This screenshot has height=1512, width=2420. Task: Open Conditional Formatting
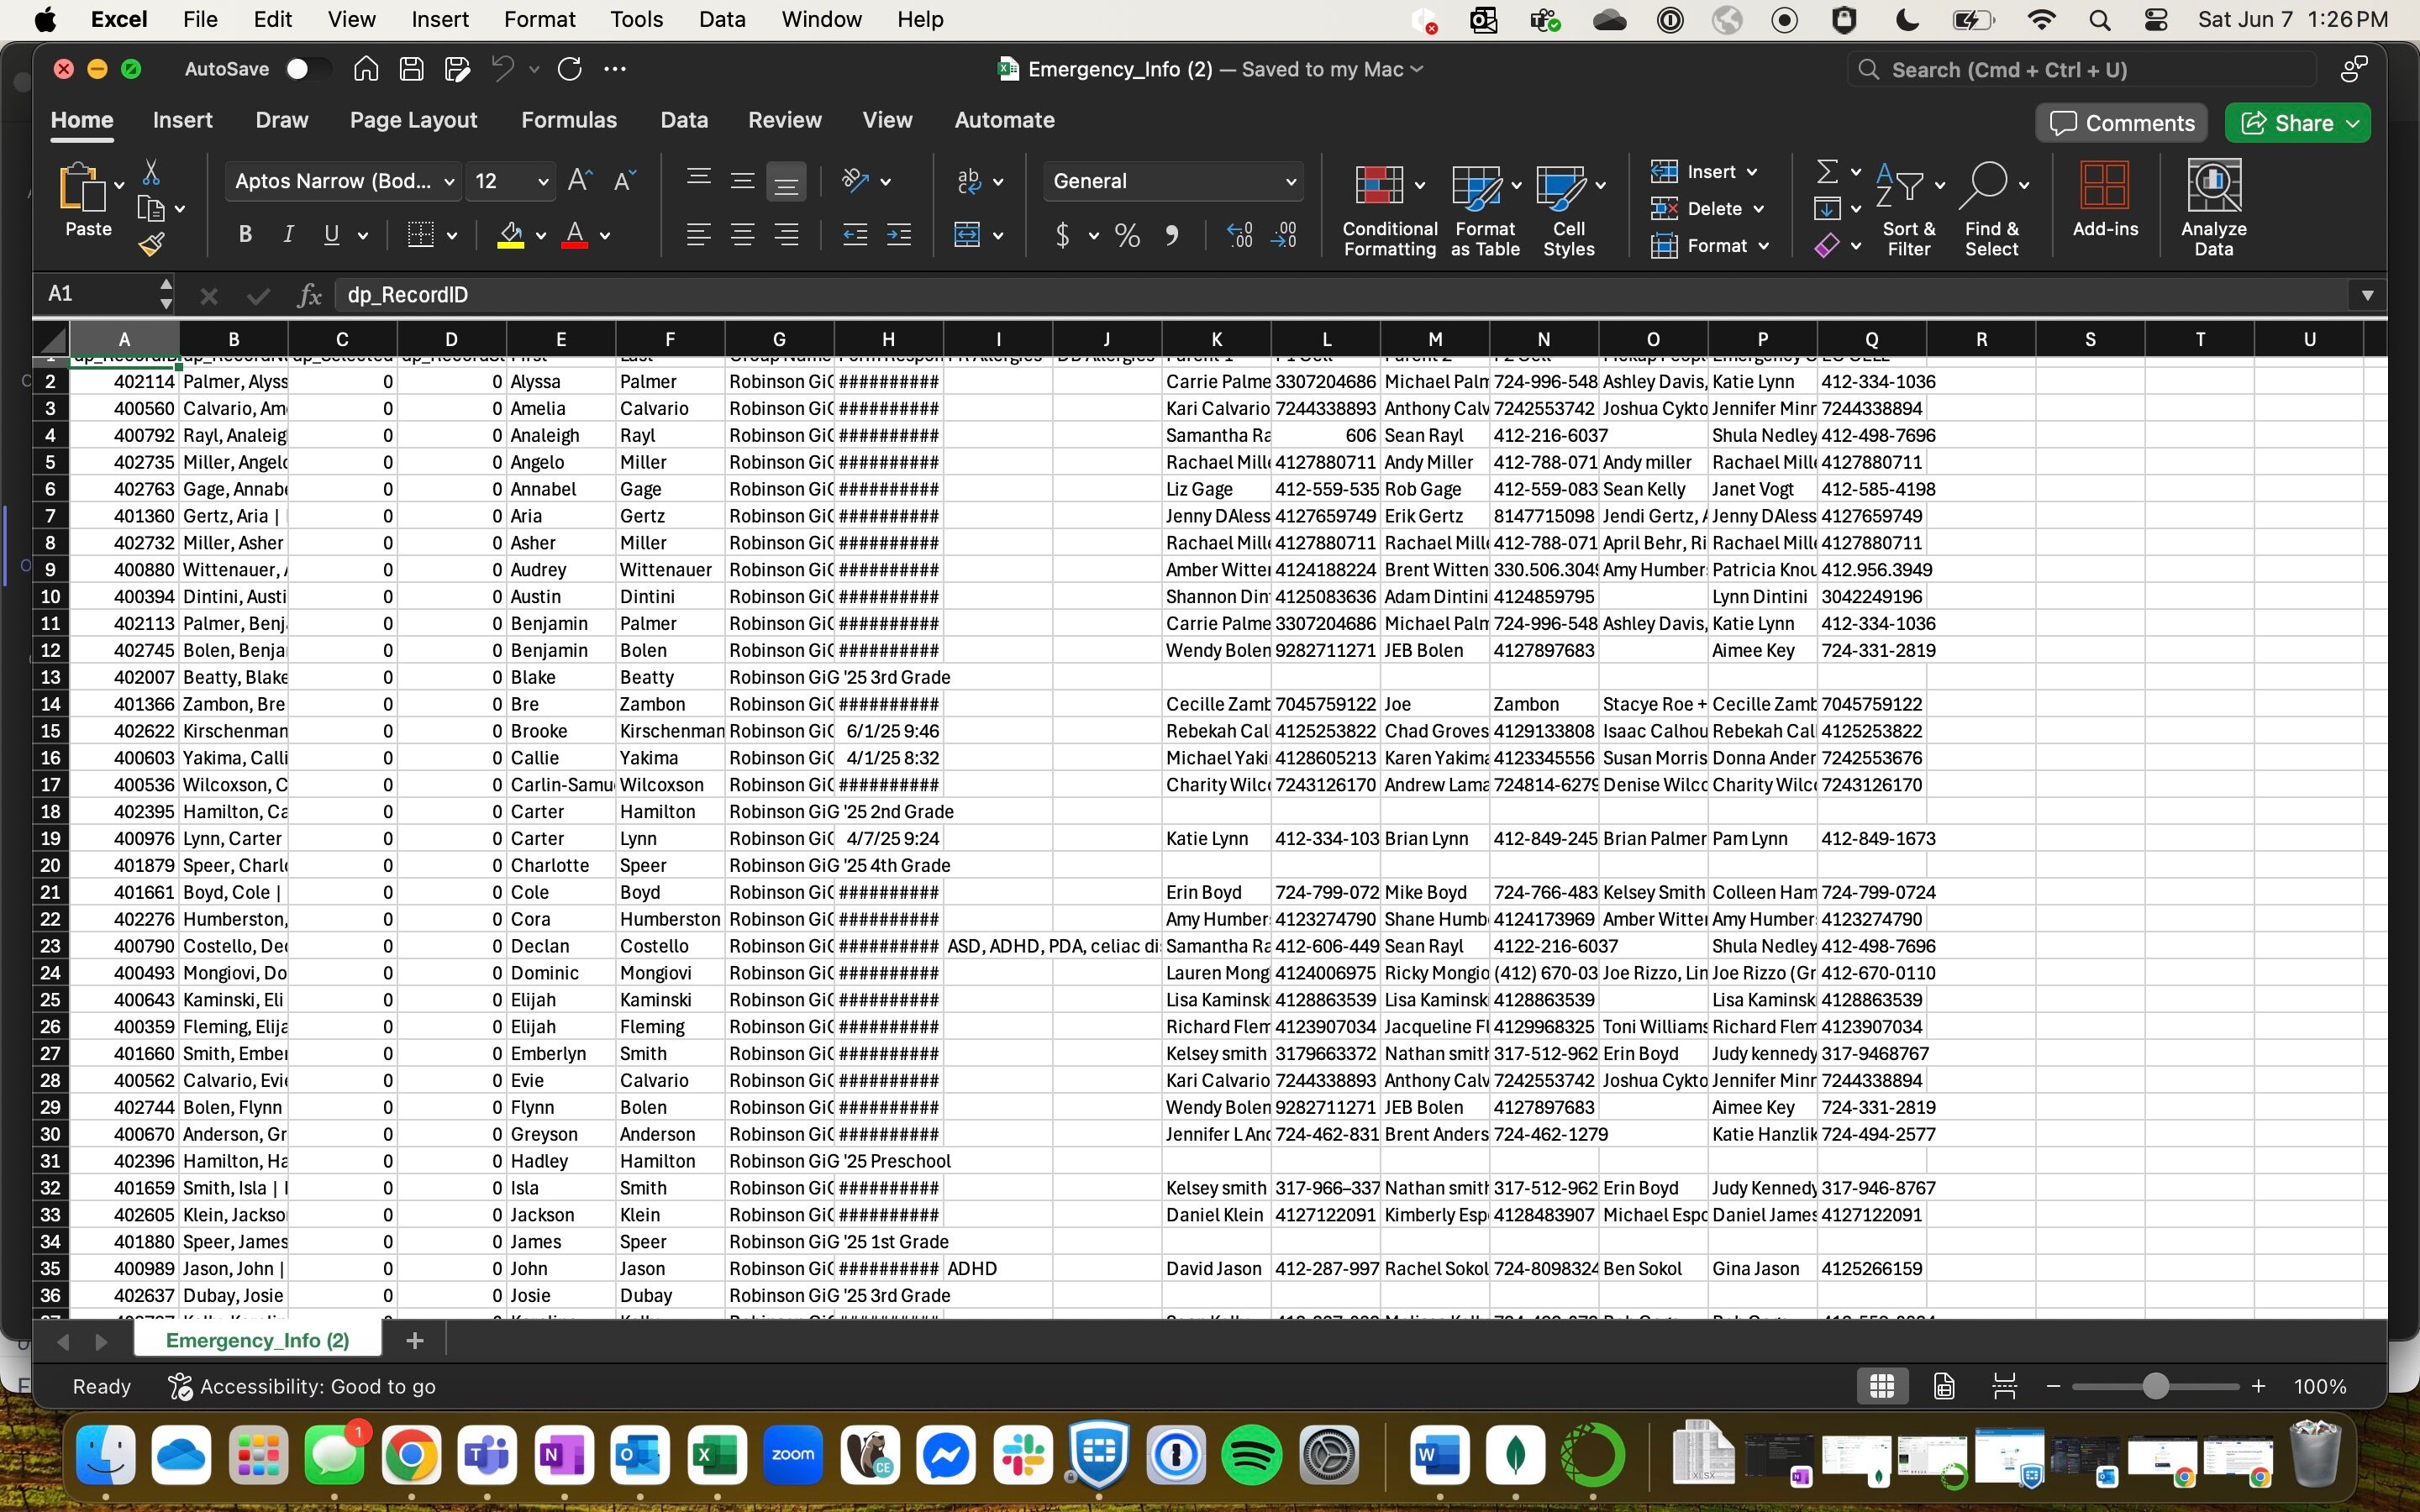(1389, 210)
